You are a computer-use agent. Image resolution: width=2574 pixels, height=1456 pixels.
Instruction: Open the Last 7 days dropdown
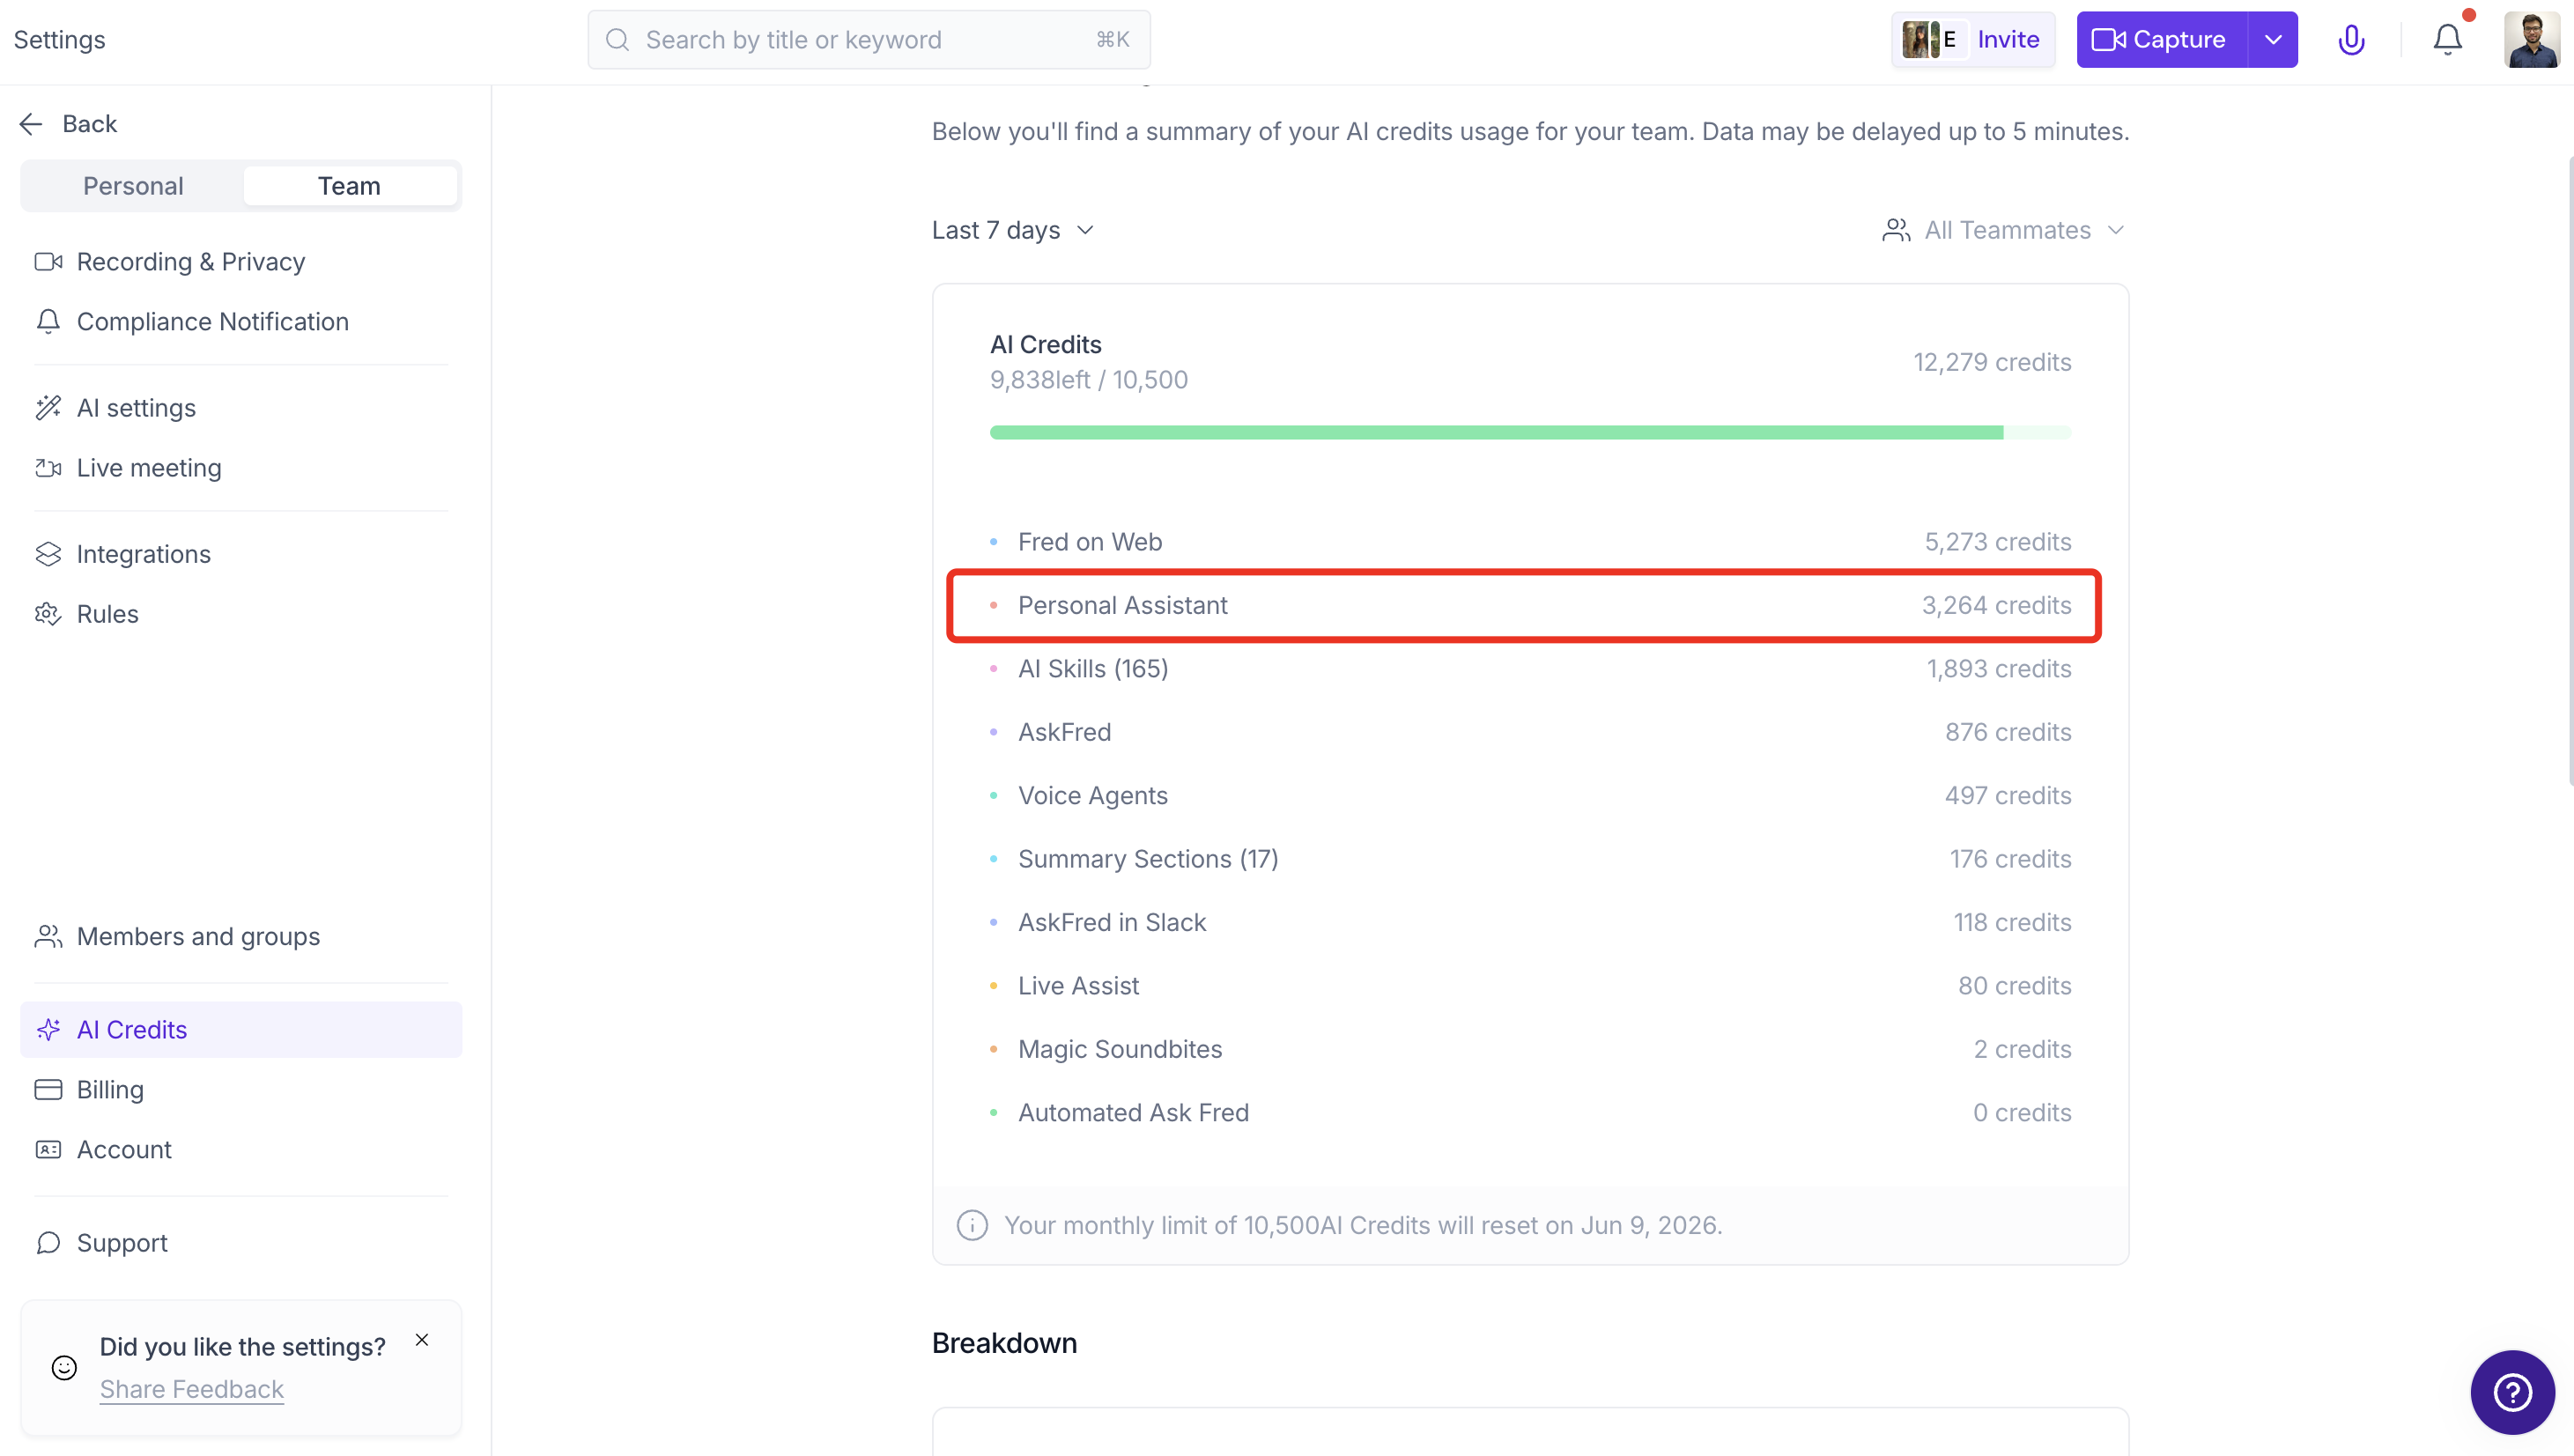click(1012, 231)
